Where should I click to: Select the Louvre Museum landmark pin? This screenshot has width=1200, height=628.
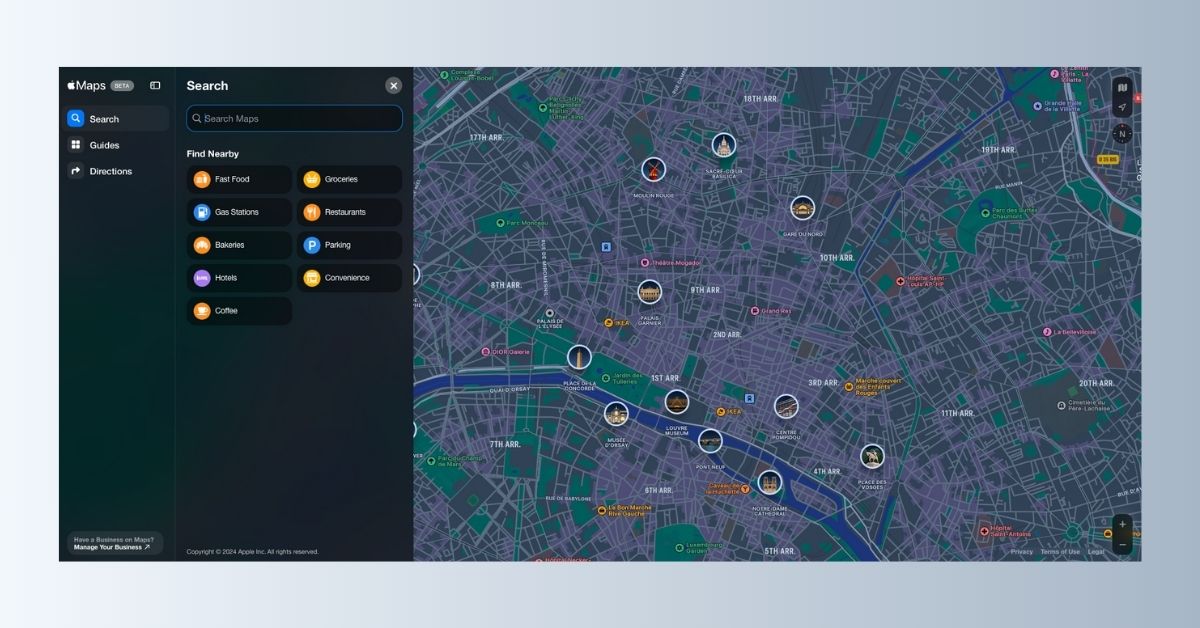click(x=677, y=402)
